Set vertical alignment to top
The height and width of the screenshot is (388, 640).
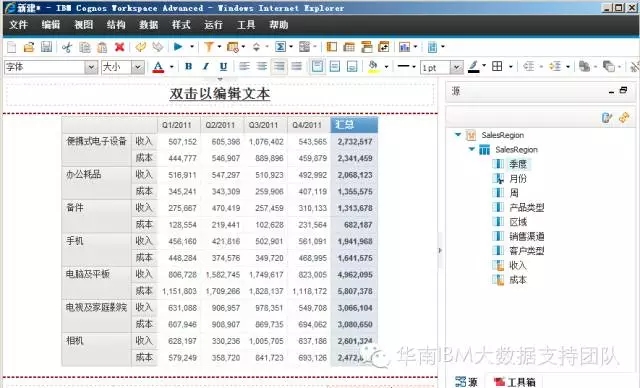pos(317,66)
